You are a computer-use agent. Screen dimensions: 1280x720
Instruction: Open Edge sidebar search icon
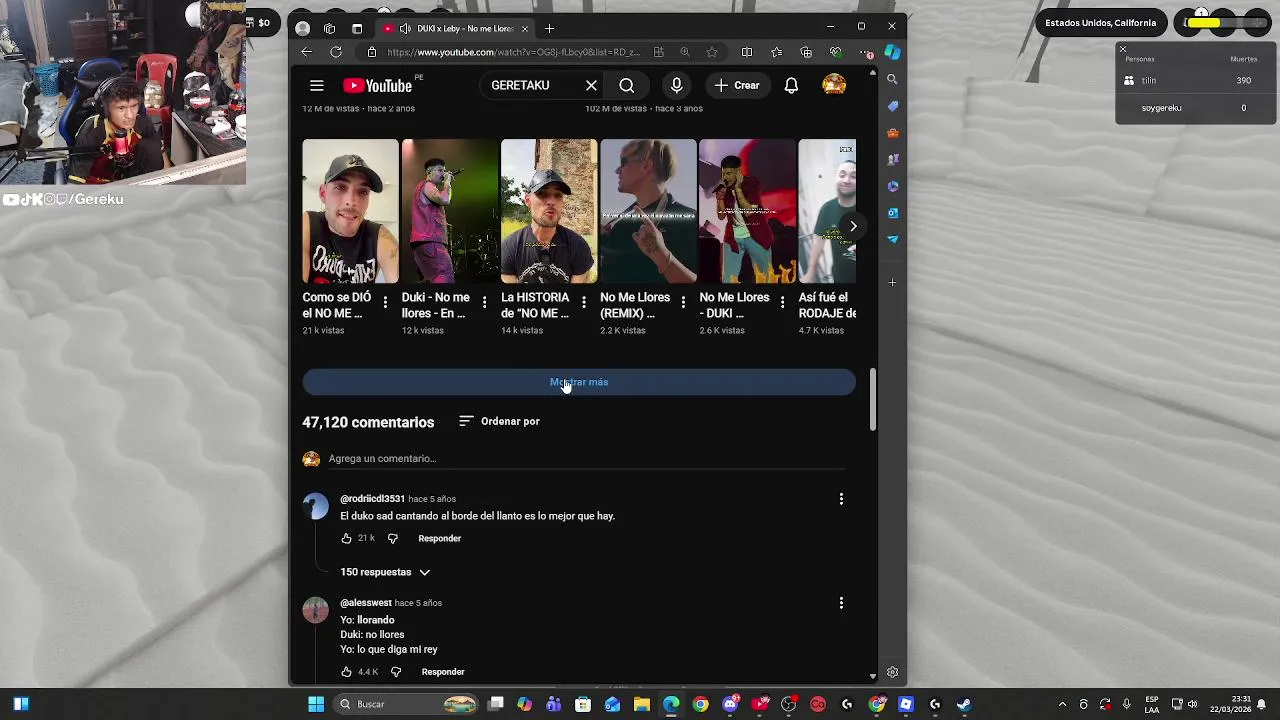coord(892,79)
